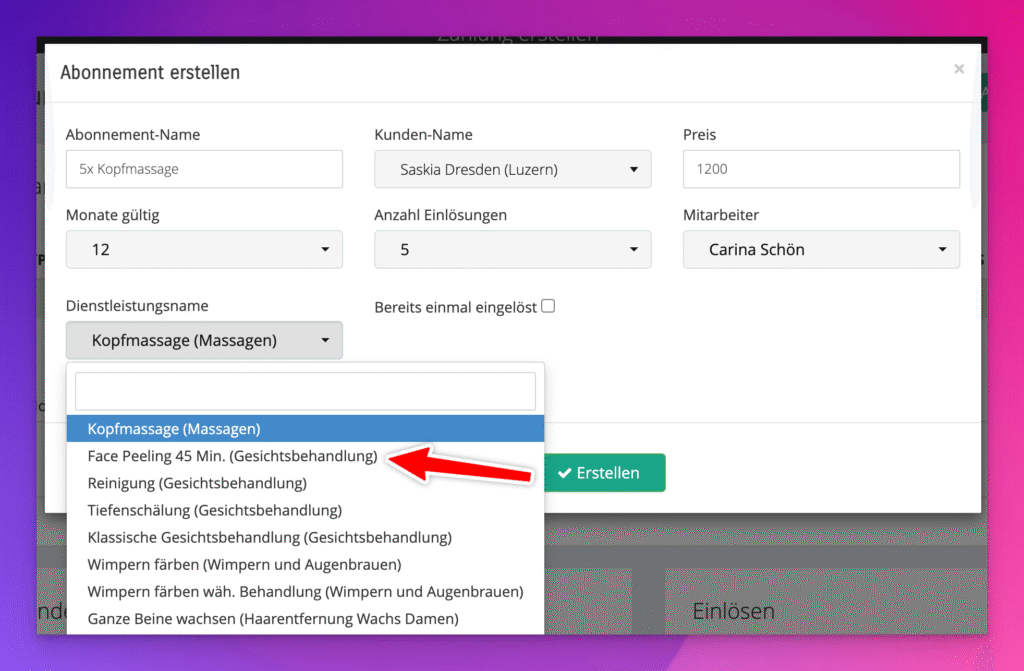The height and width of the screenshot is (671, 1024).
Task: Close the Abonnement erstellen dialog
Action: [959, 69]
